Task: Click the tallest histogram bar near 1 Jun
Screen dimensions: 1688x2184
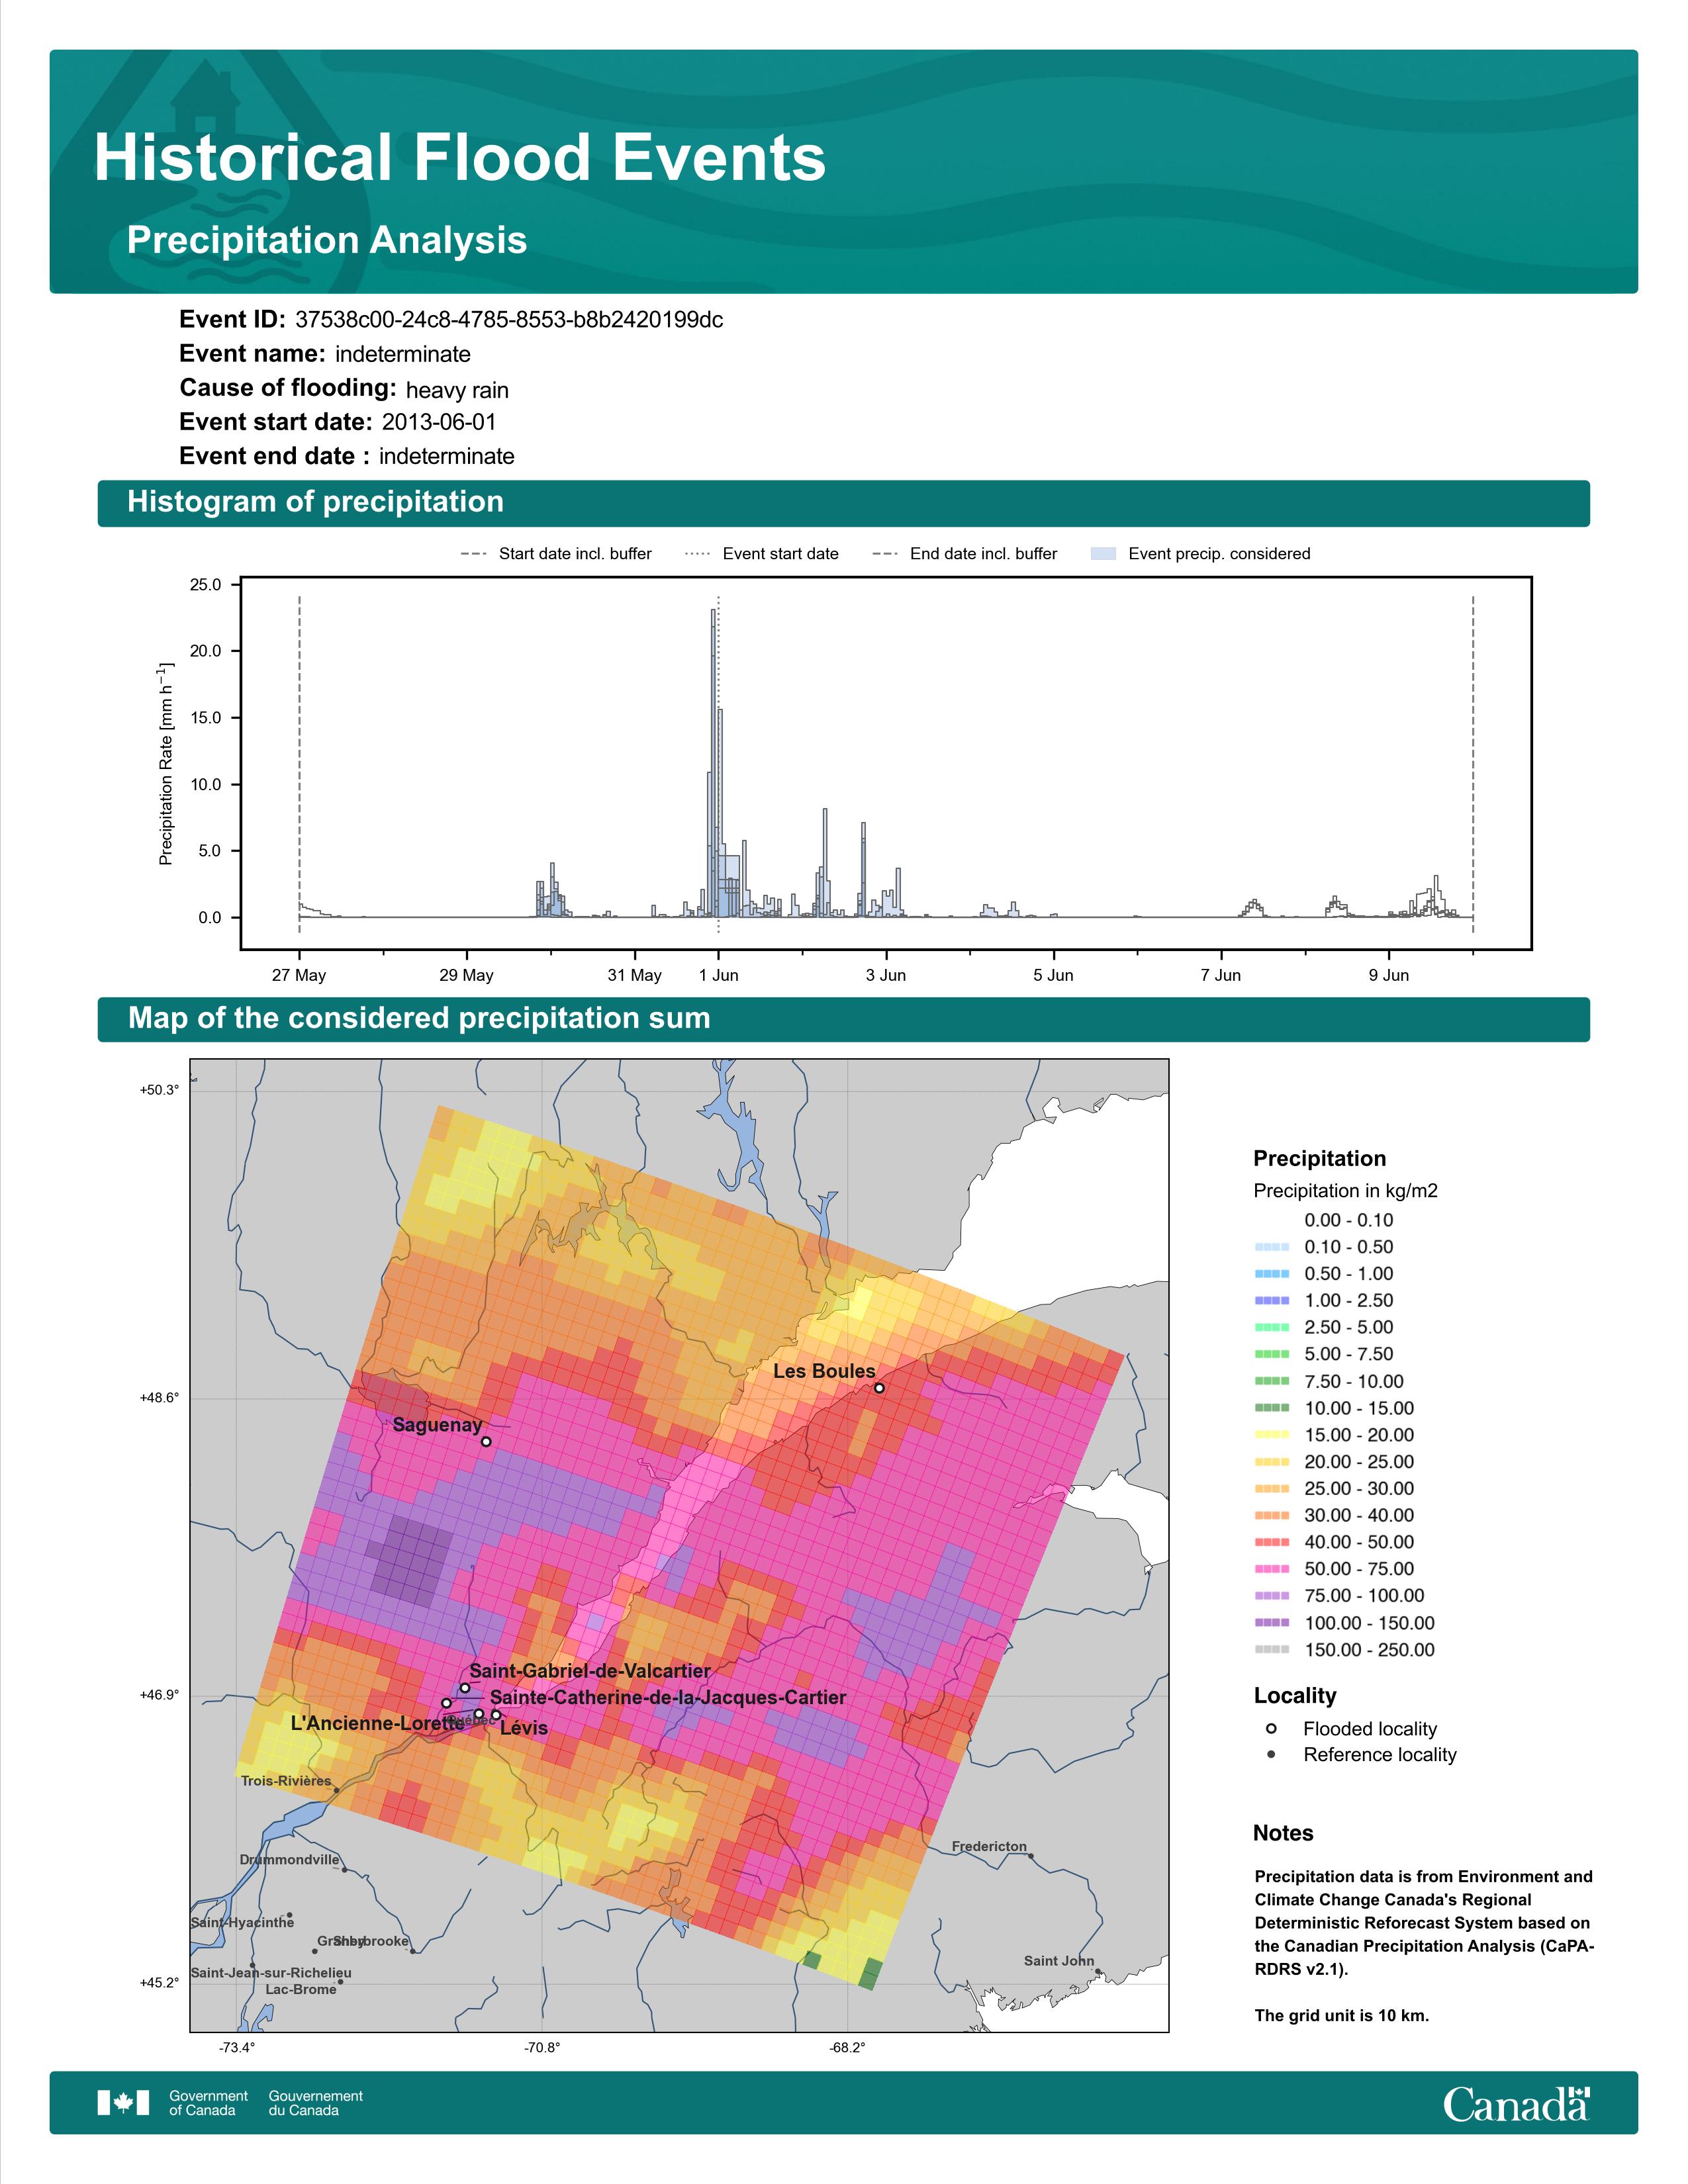Action: [714, 763]
